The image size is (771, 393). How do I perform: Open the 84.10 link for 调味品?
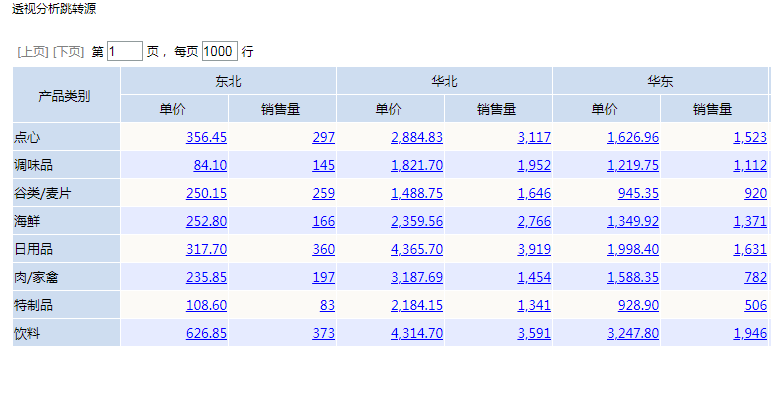(x=210, y=165)
